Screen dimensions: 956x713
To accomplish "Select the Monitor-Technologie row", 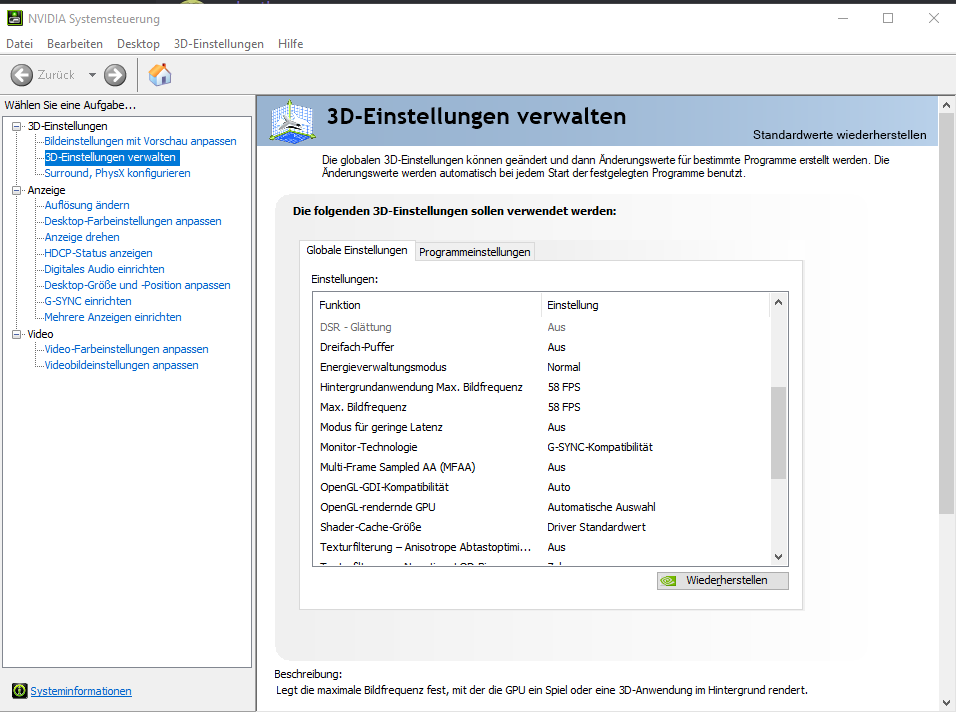I will [541, 447].
